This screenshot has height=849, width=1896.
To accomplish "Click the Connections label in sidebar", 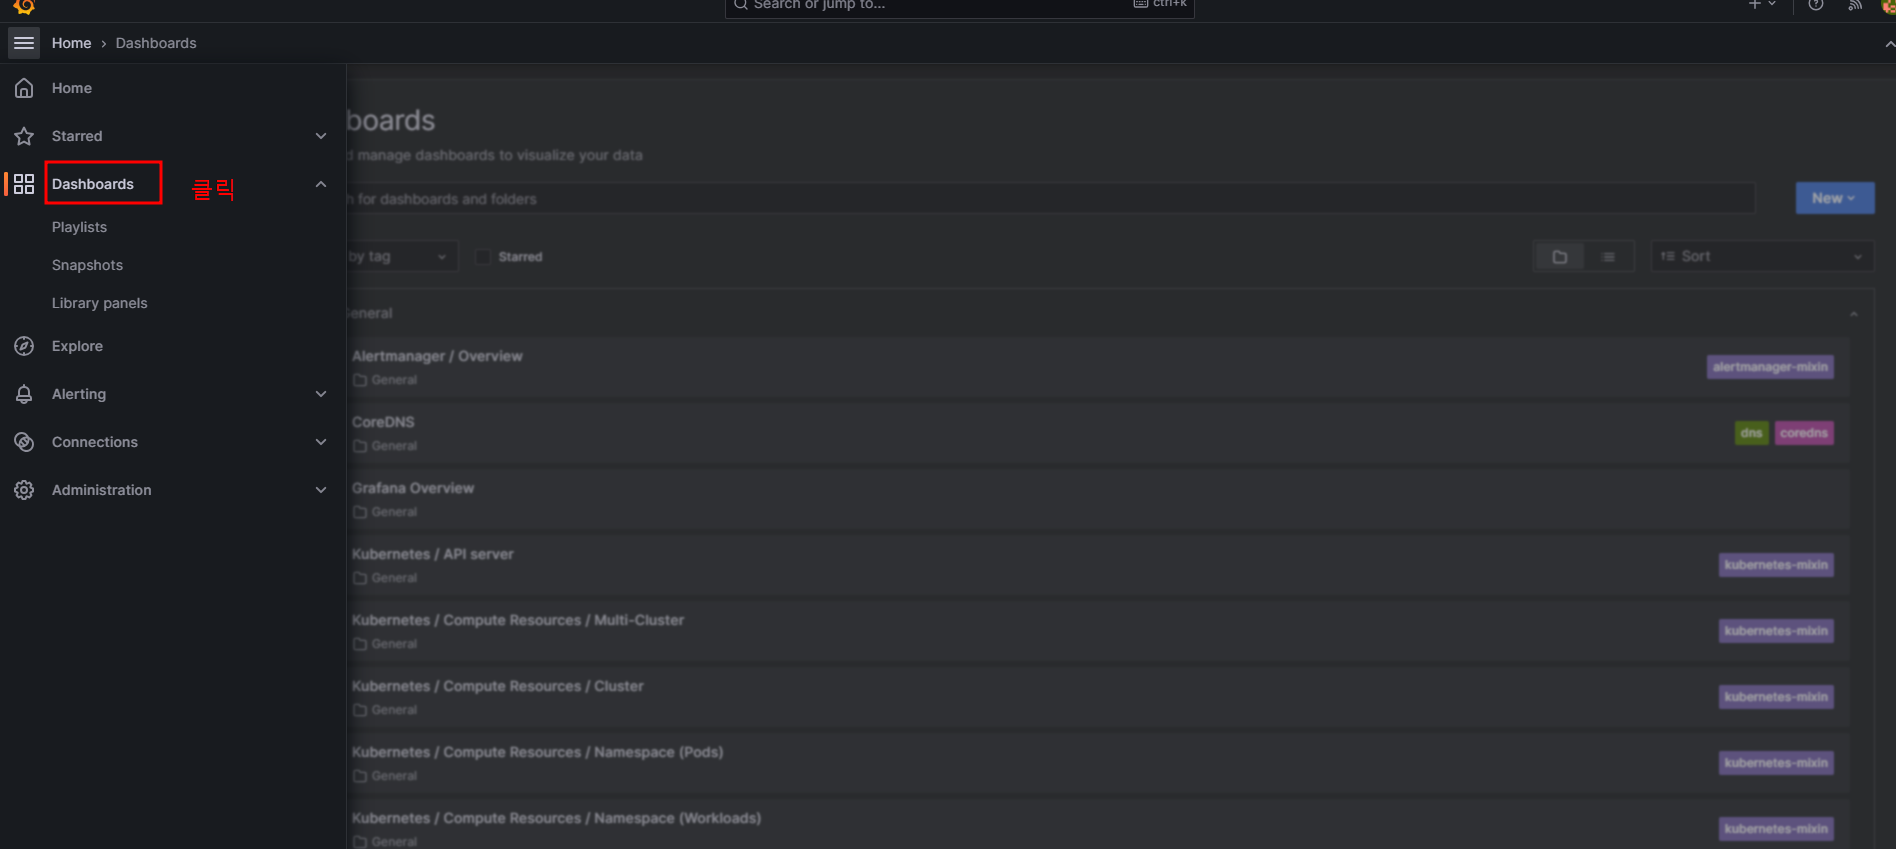I will 95,442.
